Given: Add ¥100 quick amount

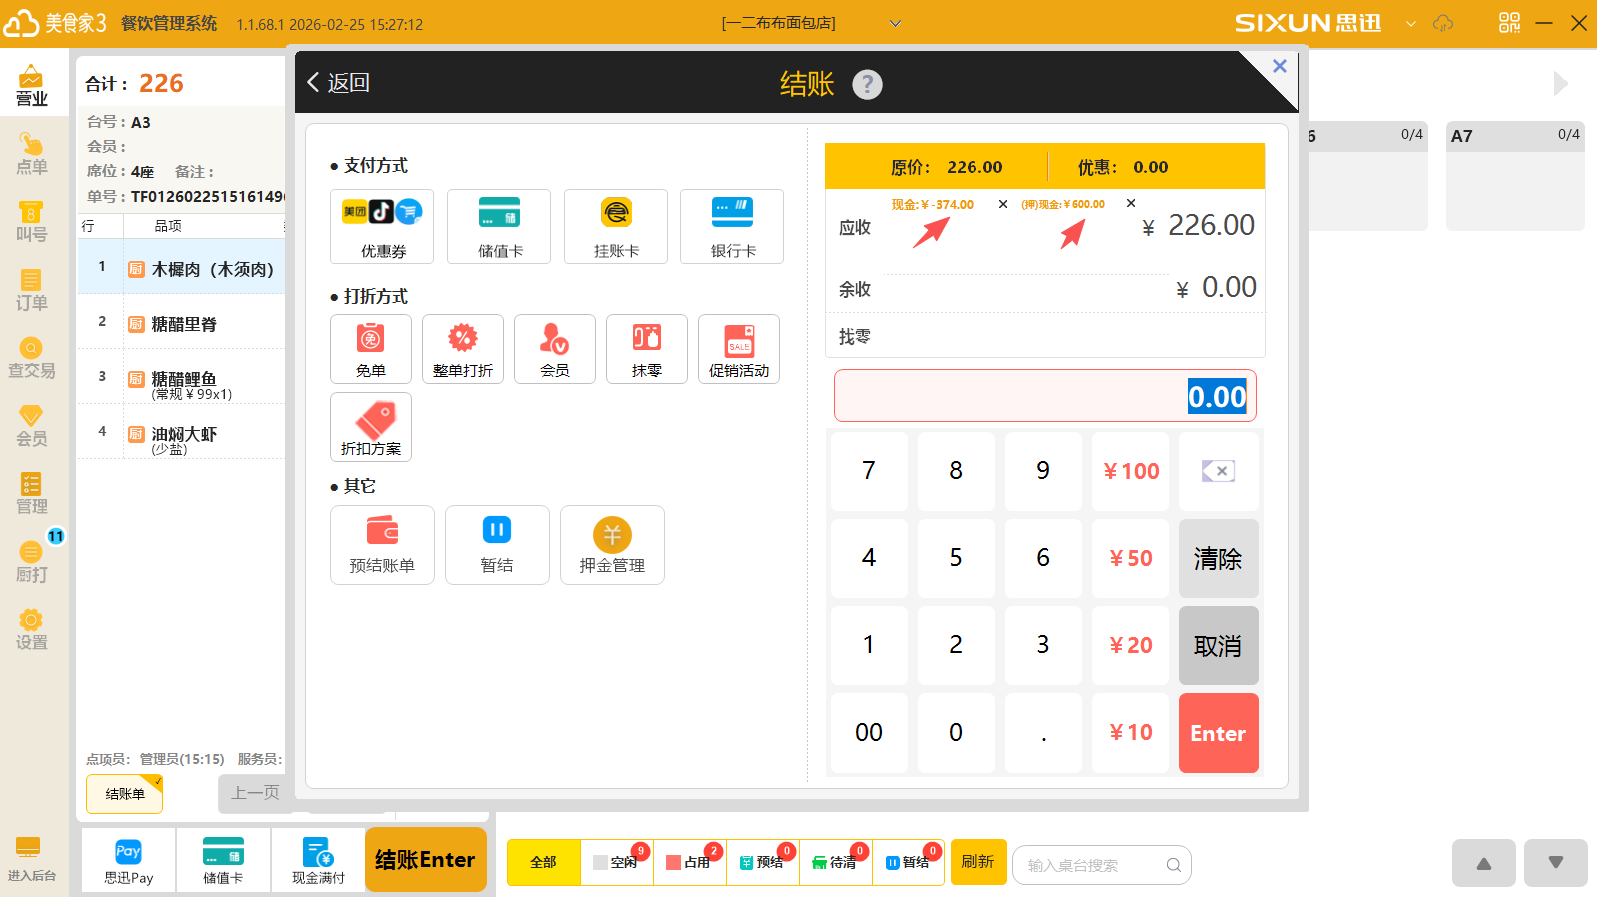Looking at the screenshot, I should point(1130,471).
